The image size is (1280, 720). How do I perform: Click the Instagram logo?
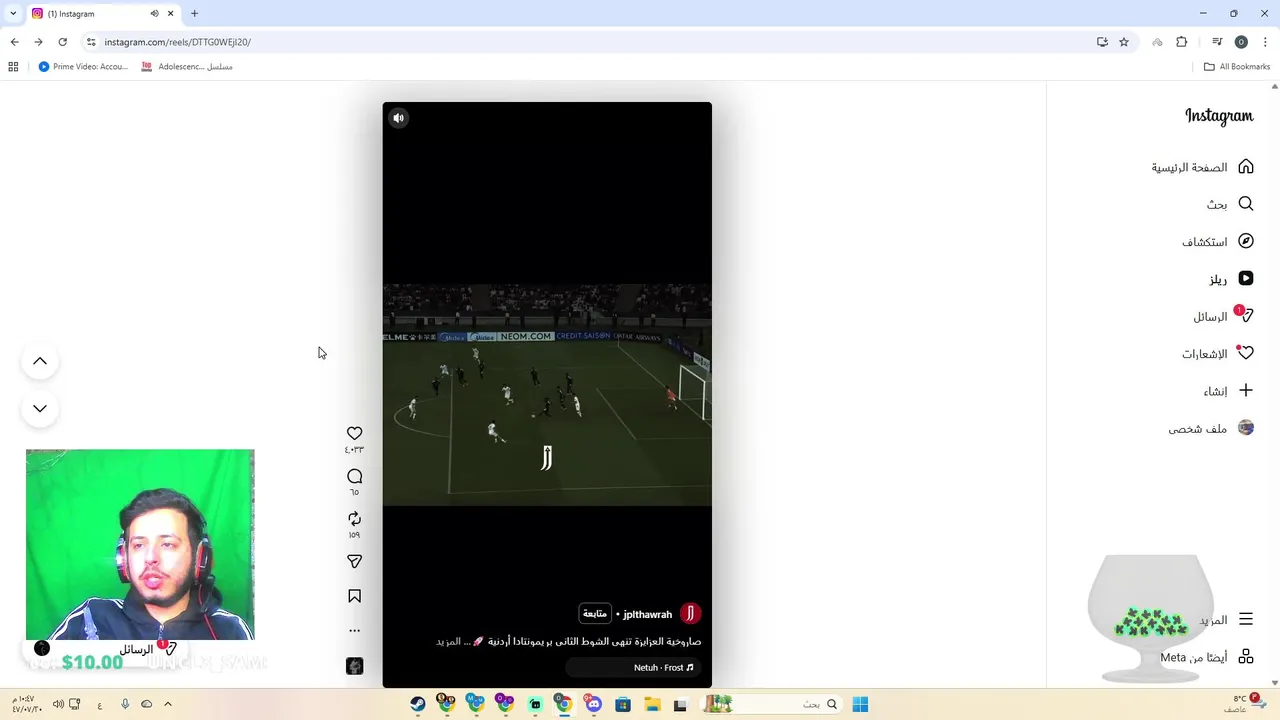[x=1219, y=116]
